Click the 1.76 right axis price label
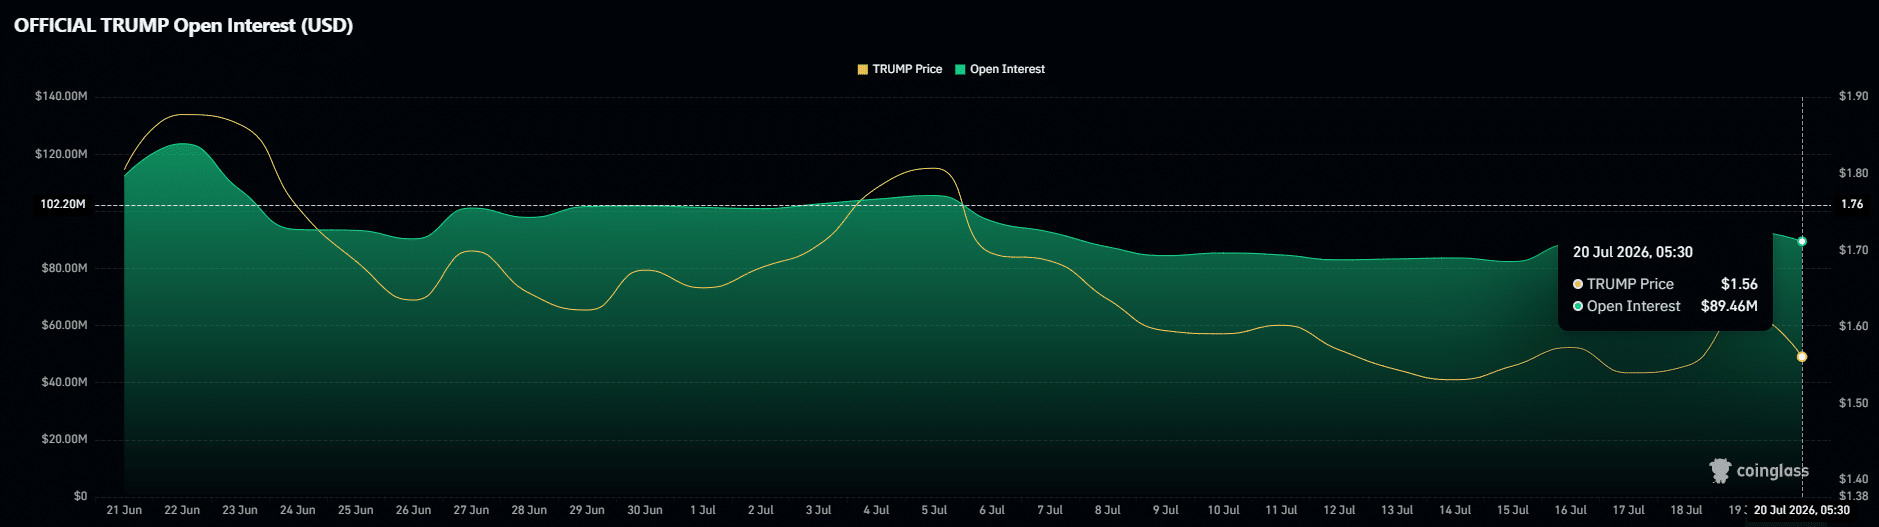1879x527 pixels. point(1852,204)
